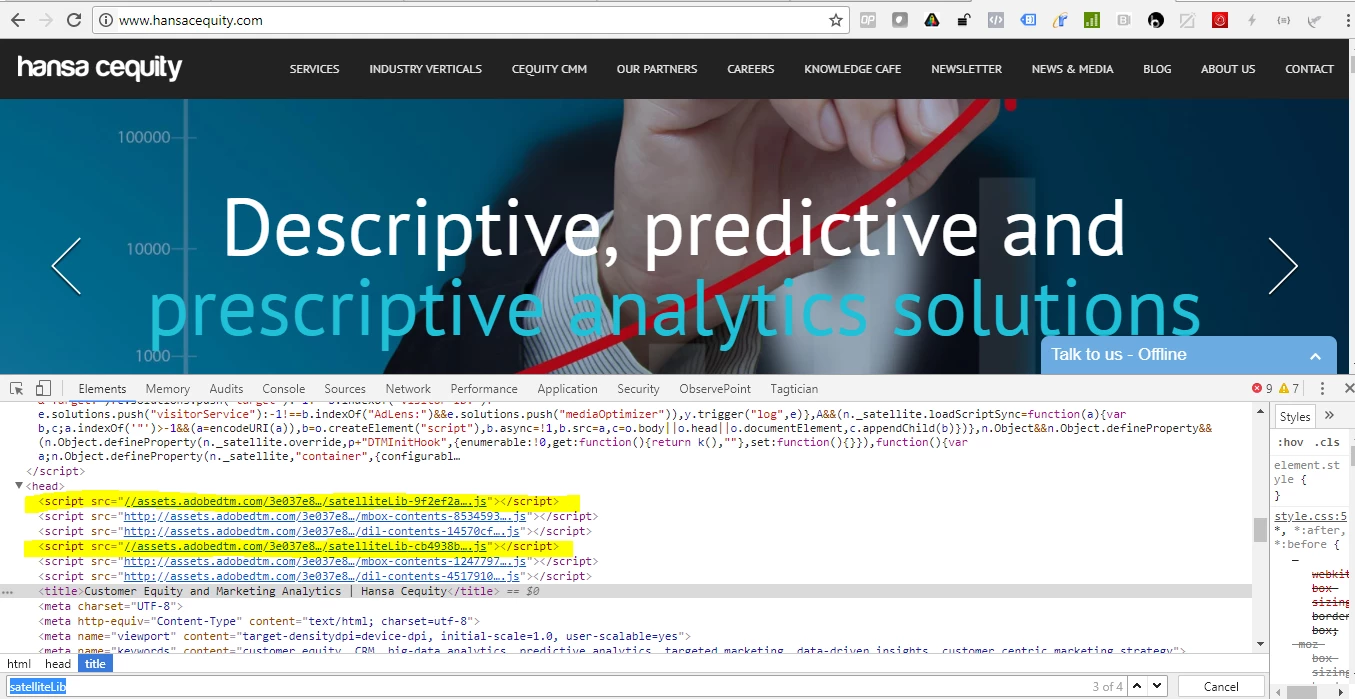This screenshot has height=699, width=1355.
Task: Click the browser Forward arrow
Action: [46, 20]
